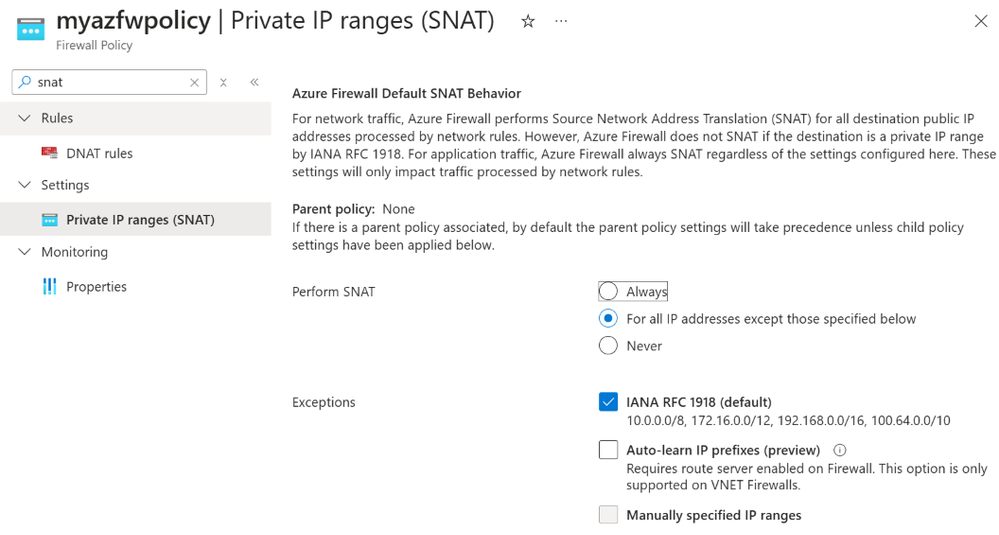
Task: Enable Auto-learn IP prefixes (preview) checkbox
Action: pos(608,450)
